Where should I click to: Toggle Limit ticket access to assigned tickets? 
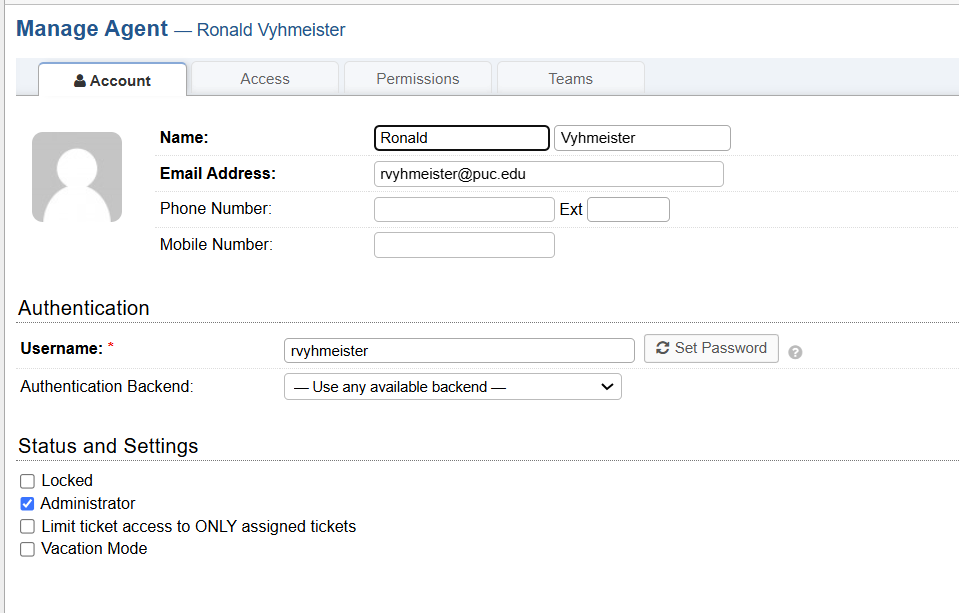[x=28, y=526]
